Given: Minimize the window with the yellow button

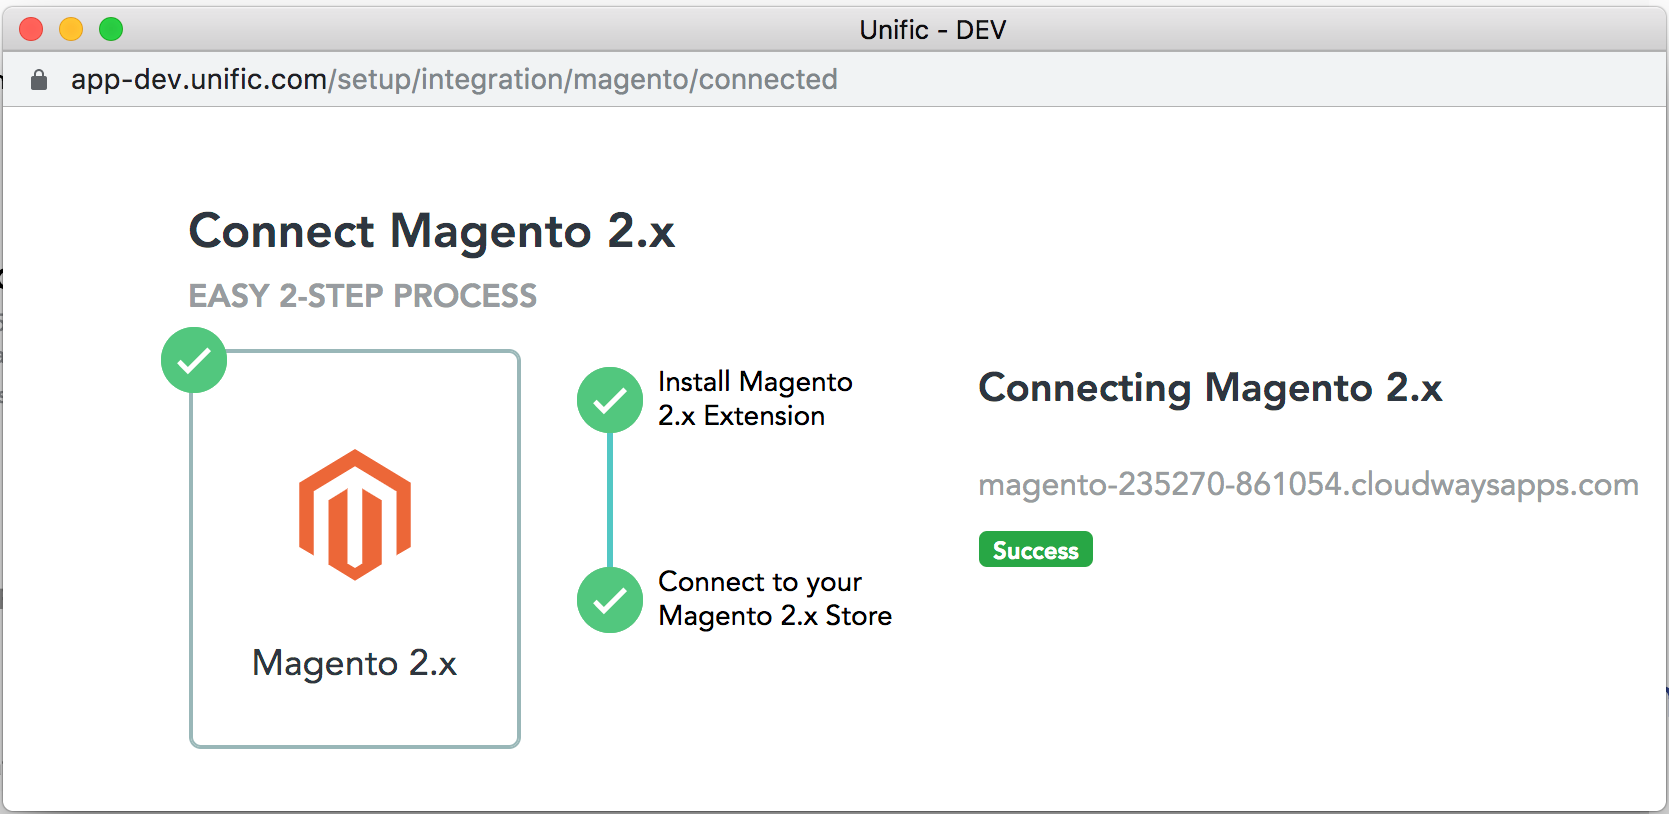Looking at the screenshot, I should click(71, 30).
